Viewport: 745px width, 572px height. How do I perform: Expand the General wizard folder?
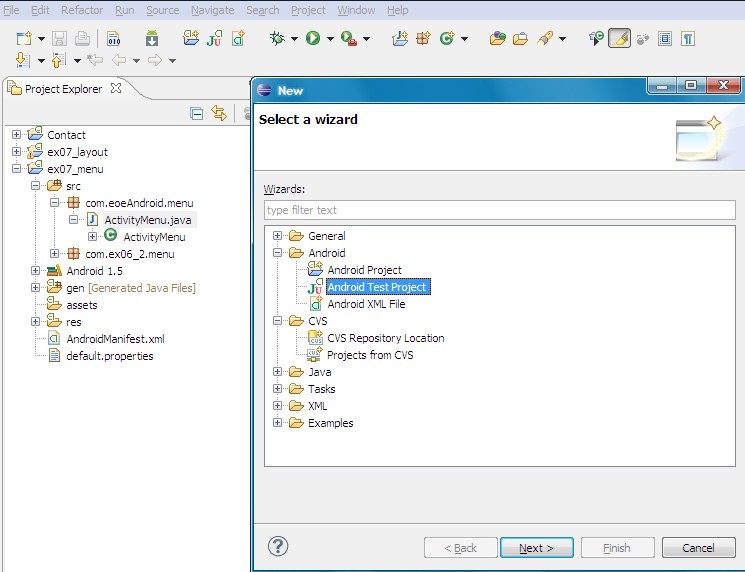point(277,236)
